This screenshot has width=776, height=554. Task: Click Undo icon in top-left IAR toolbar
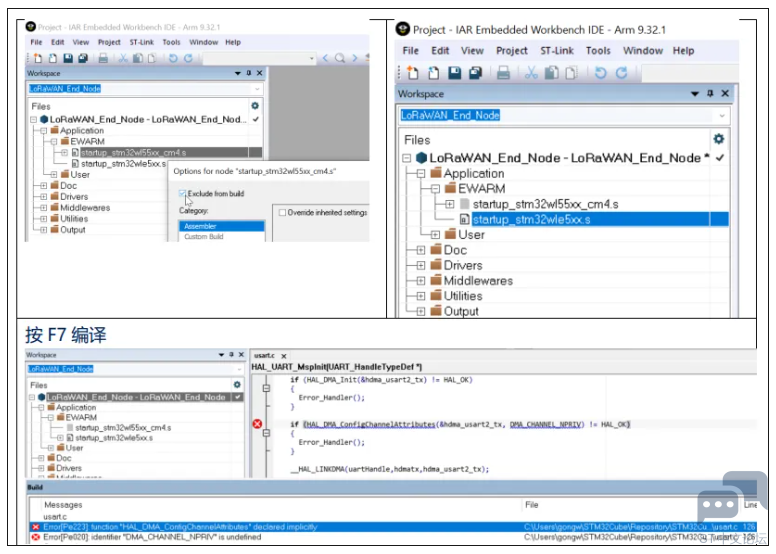(x=173, y=58)
